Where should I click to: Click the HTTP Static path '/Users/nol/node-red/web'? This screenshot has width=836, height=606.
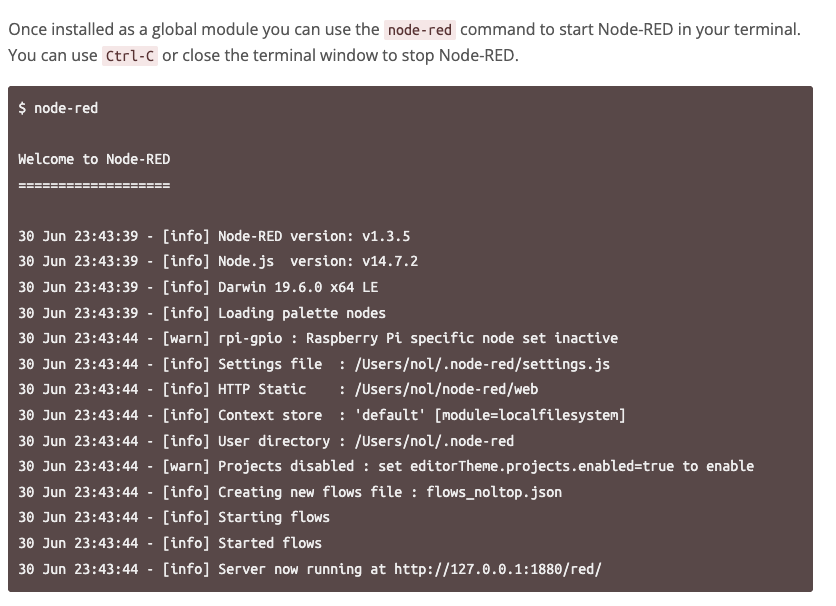pos(446,389)
